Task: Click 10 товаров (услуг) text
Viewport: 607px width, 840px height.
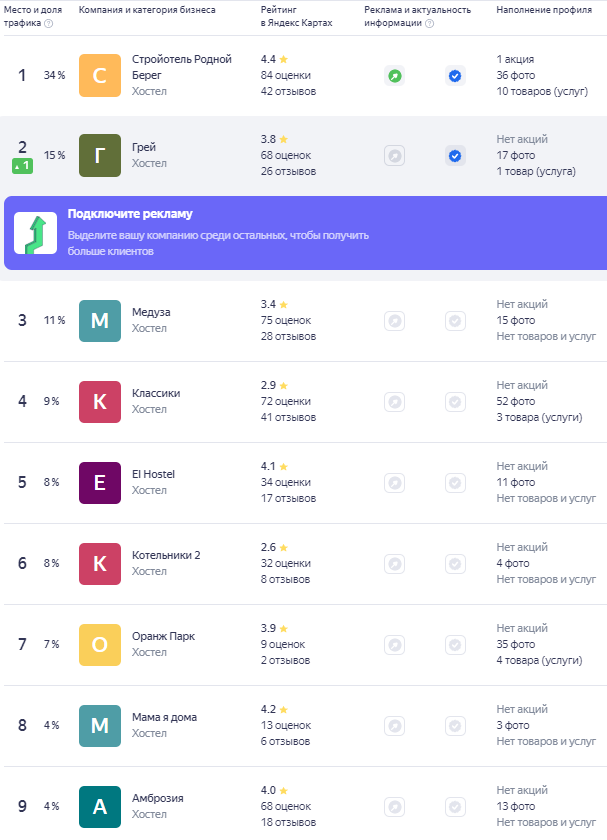Action: coord(542,92)
